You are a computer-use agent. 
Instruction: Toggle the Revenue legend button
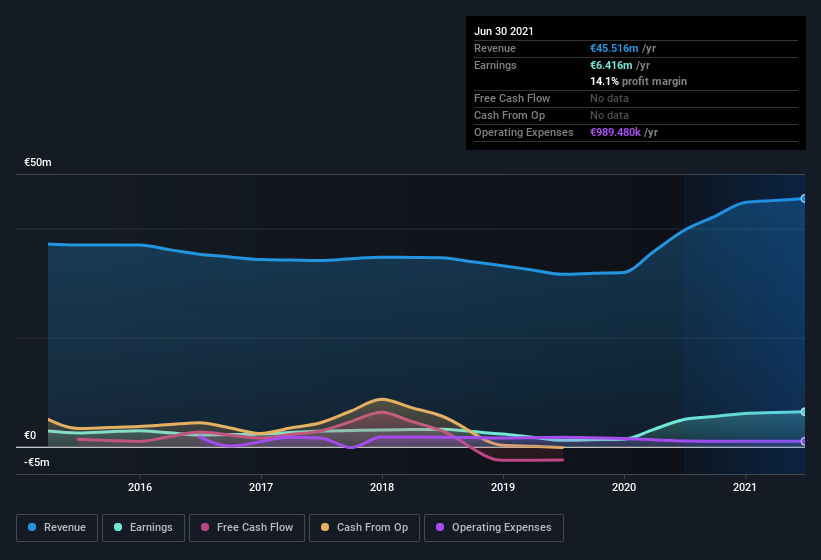(57, 528)
